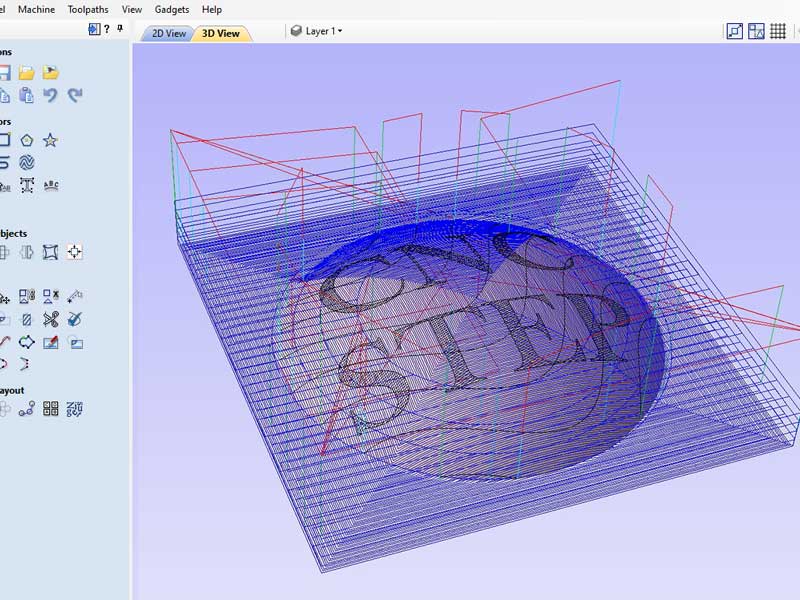Image resolution: width=800 pixels, height=600 pixels.
Task: Select the 3D View tab
Action: tap(221, 33)
